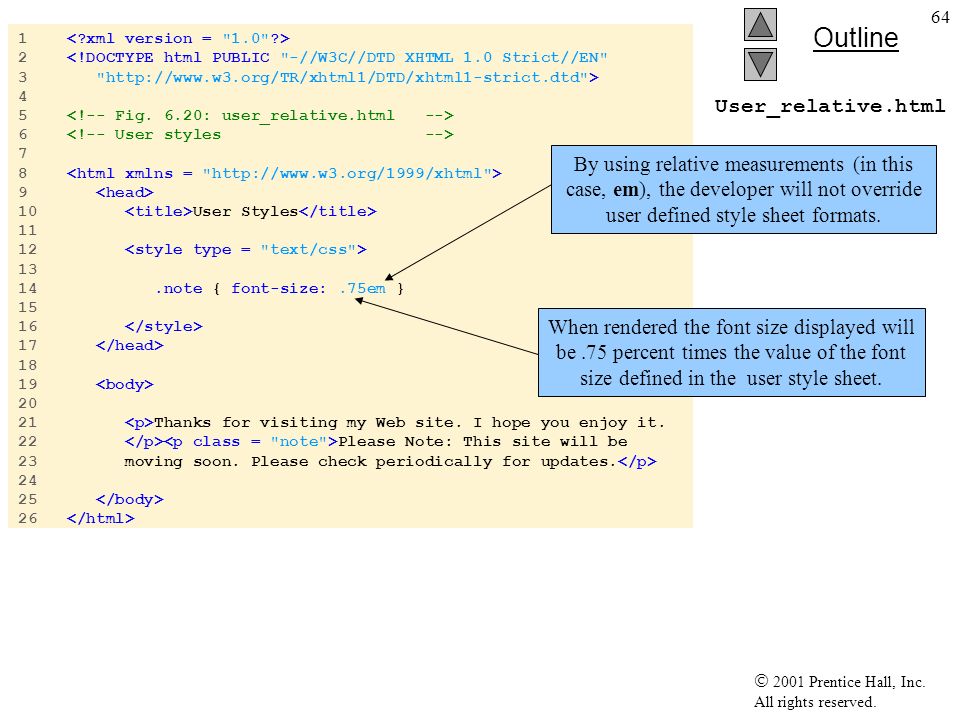Image resolution: width=960 pixels, height=720 pixels.
Task: Click the opening body tag on line 19
Action: 124,384
